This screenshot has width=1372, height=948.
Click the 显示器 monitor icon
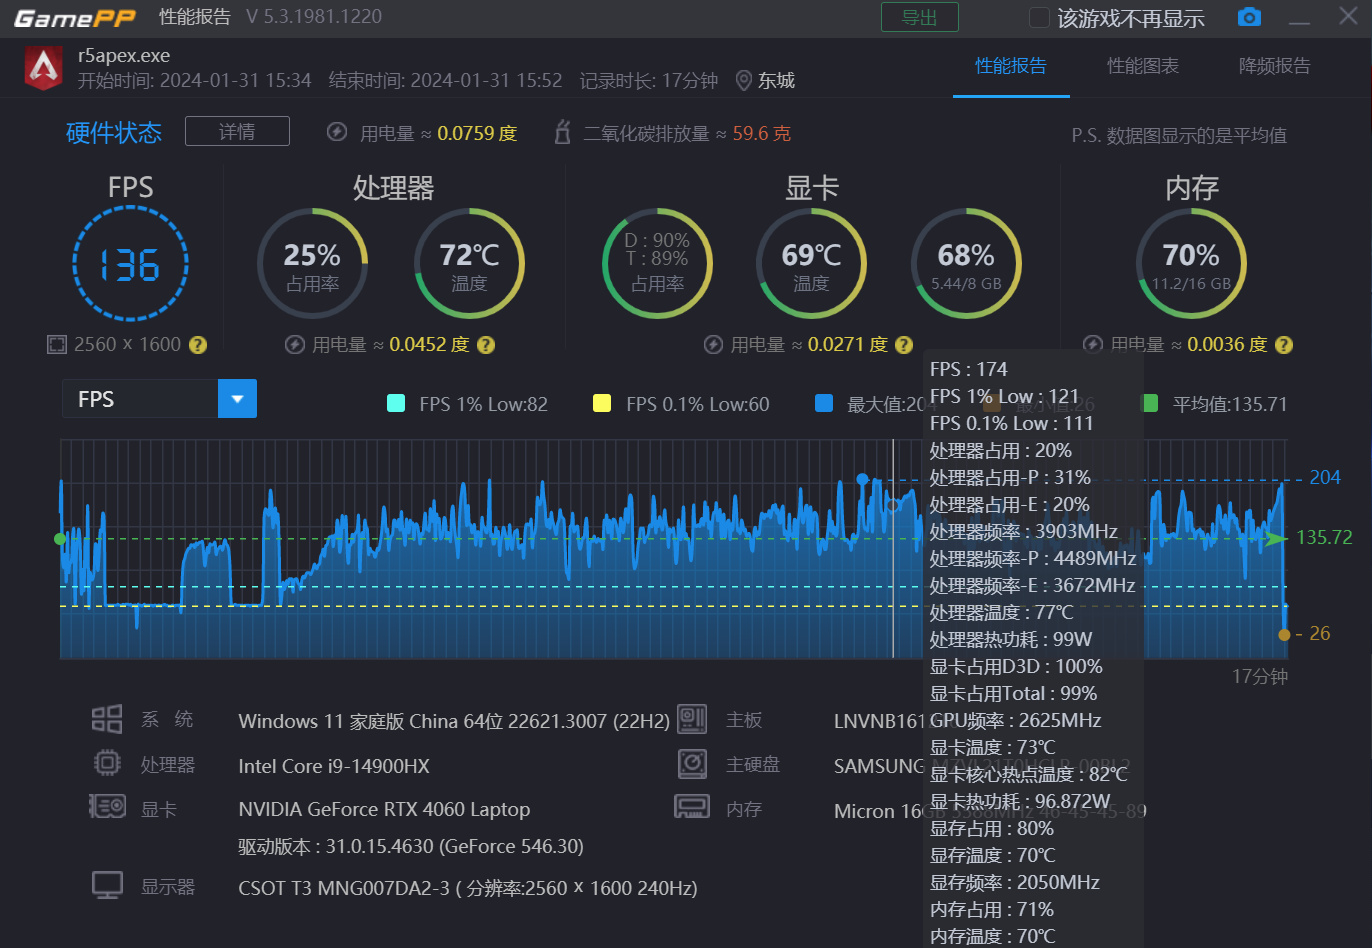[107, 886]
